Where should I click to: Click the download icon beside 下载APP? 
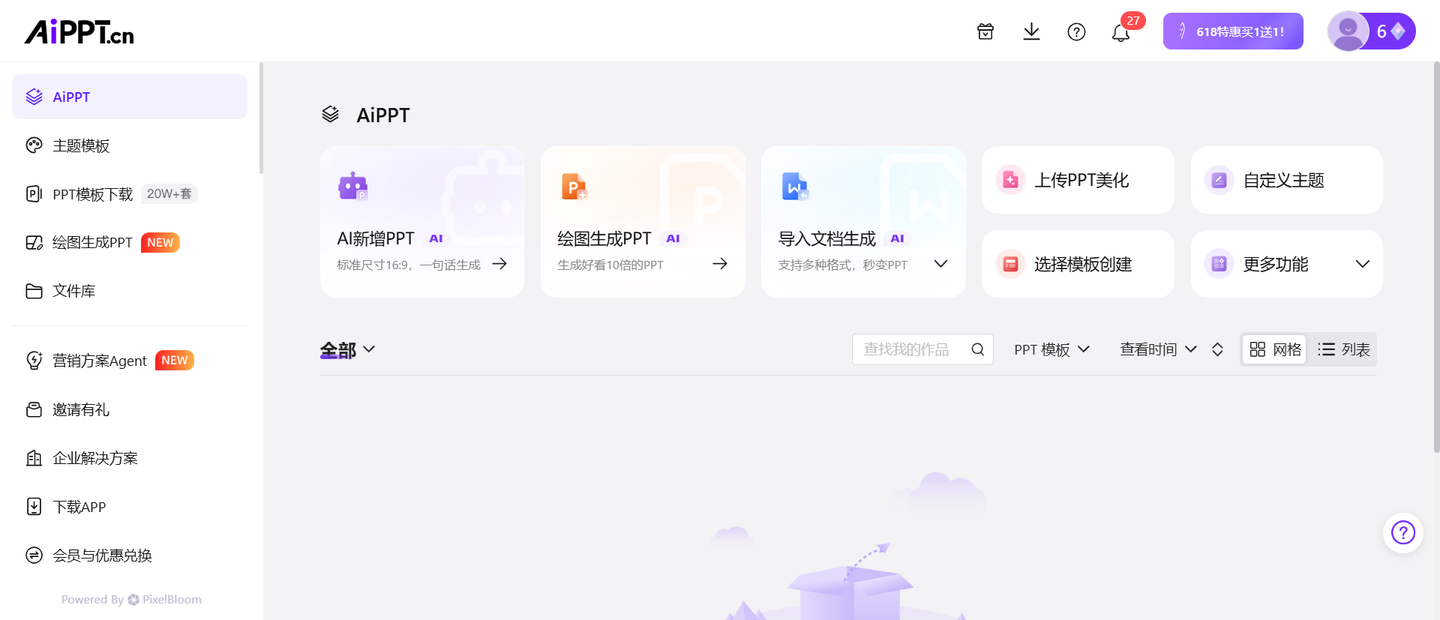coord(34,506)
